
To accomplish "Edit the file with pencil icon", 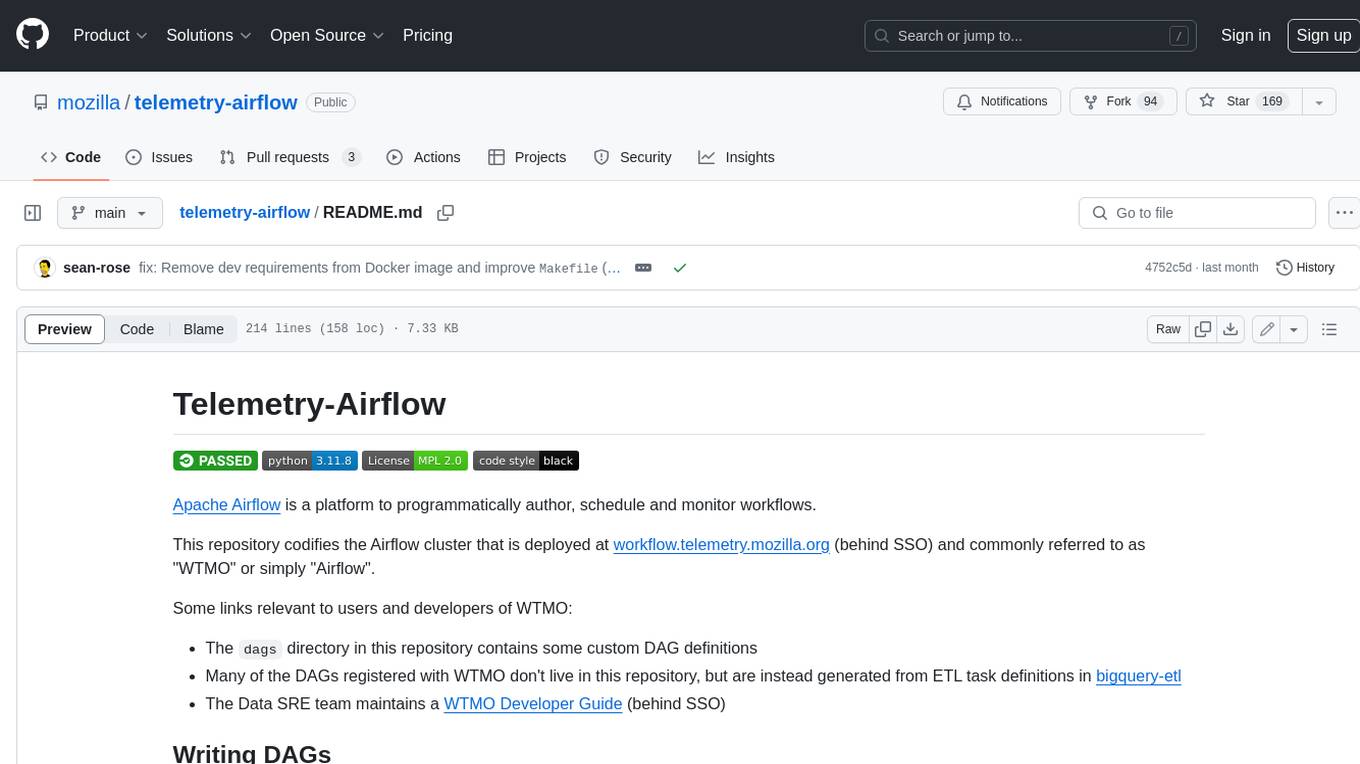I will 1267,329.
